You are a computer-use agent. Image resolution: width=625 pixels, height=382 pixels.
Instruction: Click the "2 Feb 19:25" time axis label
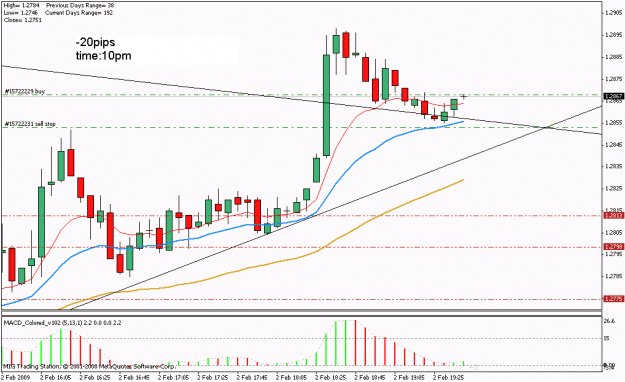449,377
